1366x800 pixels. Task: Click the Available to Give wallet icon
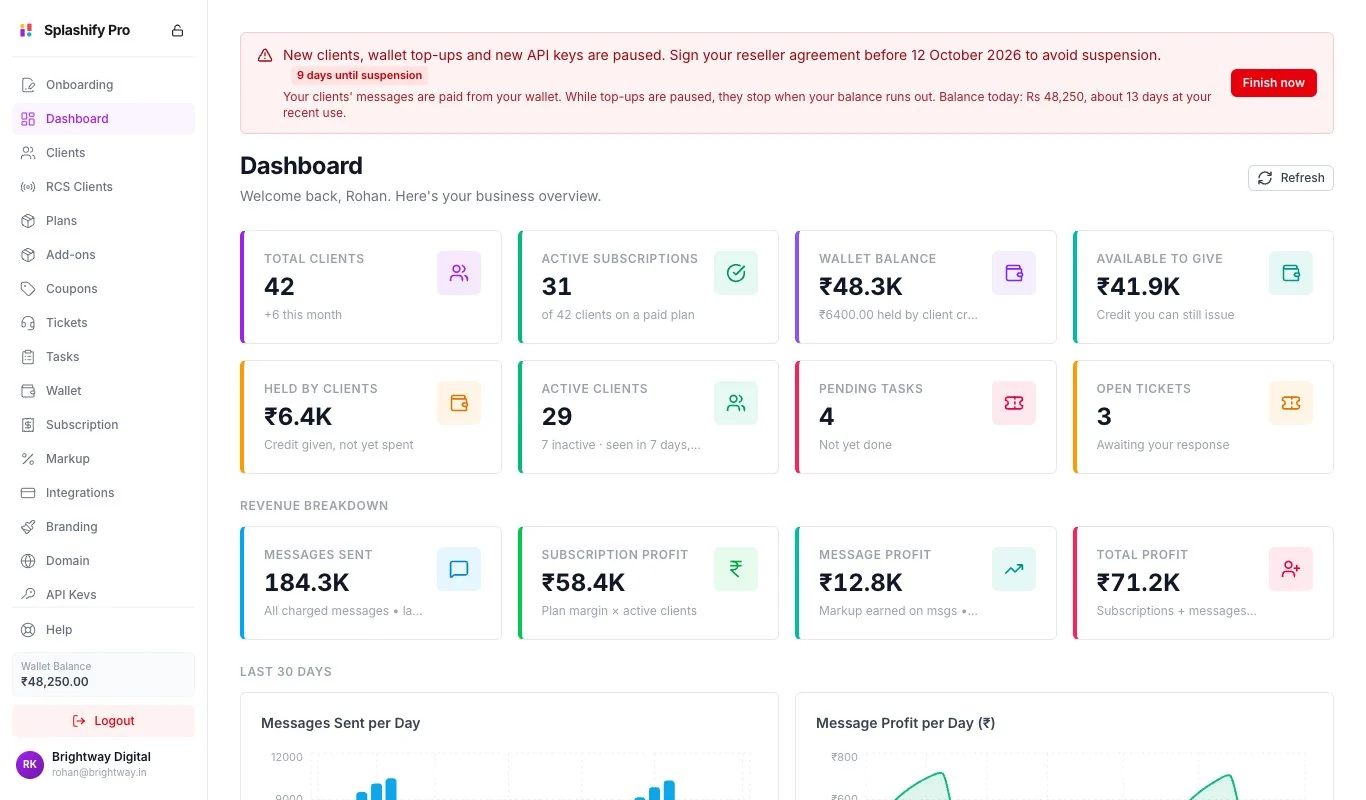pos(1291,273)
